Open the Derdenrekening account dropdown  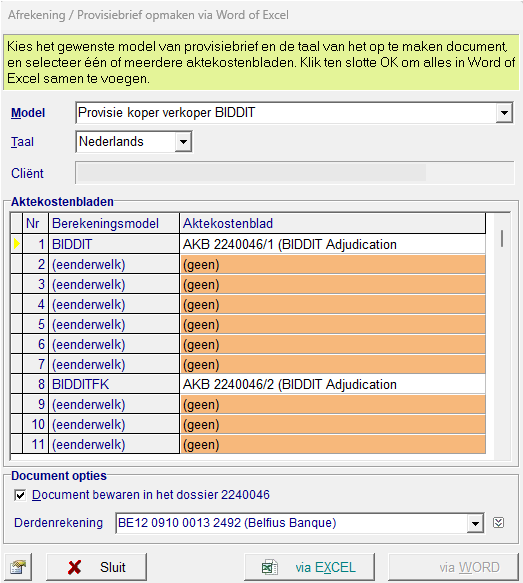(475, 524)
